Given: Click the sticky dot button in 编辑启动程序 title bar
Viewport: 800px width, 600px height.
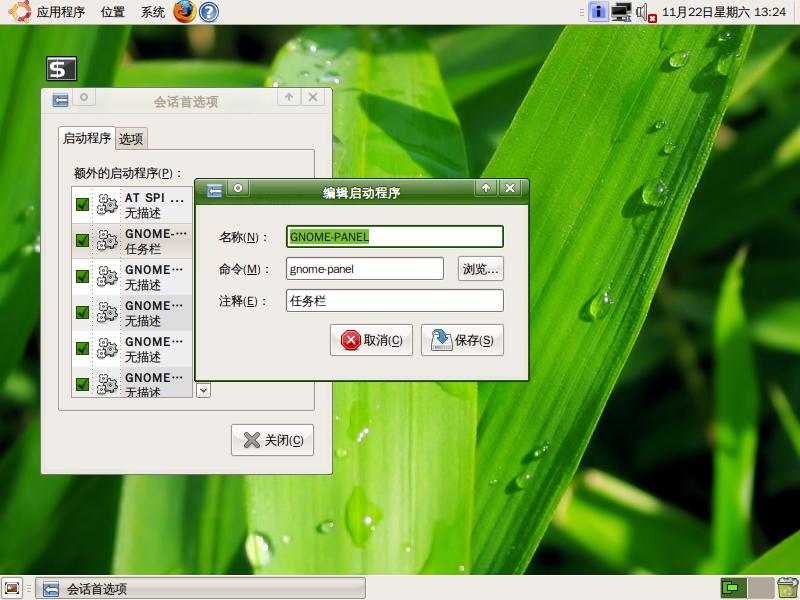Looking at the screenshot, I should [x=238, y=188].
